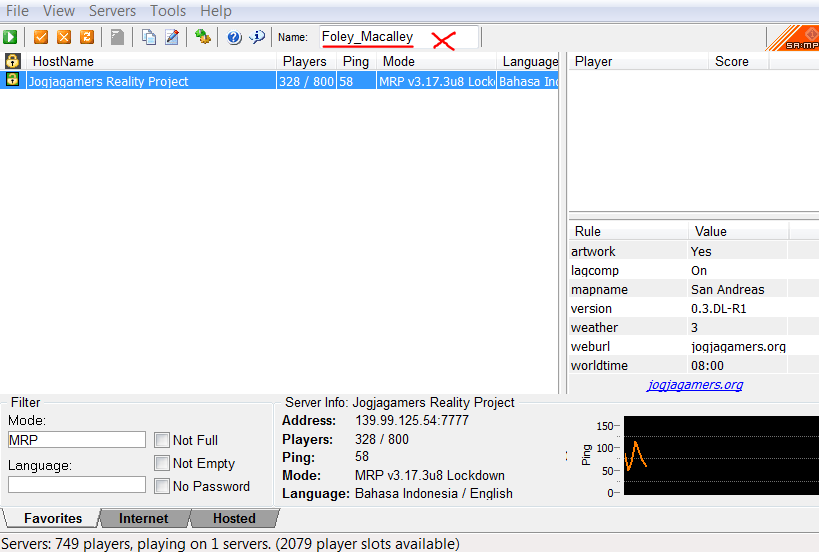Click the MRP v3.17.3u8 mode cell in row
The image size is (819, 553).
[x=436, y=81]
